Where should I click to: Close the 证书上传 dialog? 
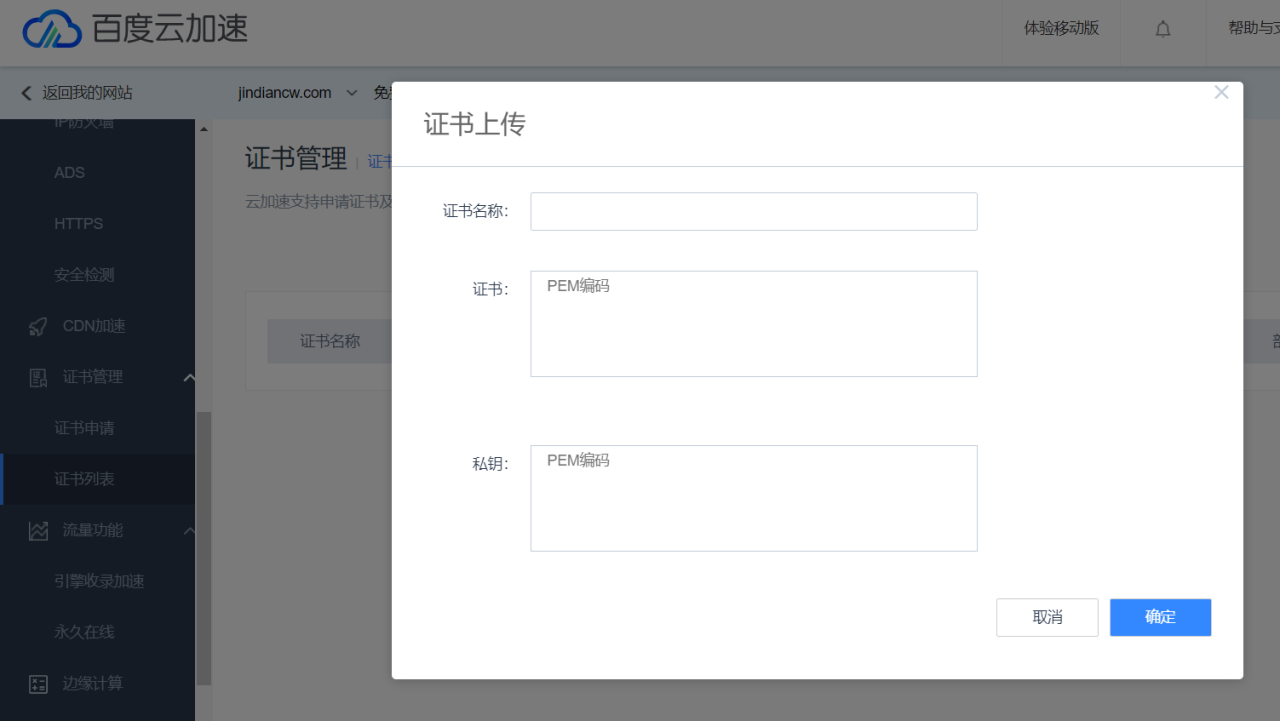click(x=1221, y=91)
